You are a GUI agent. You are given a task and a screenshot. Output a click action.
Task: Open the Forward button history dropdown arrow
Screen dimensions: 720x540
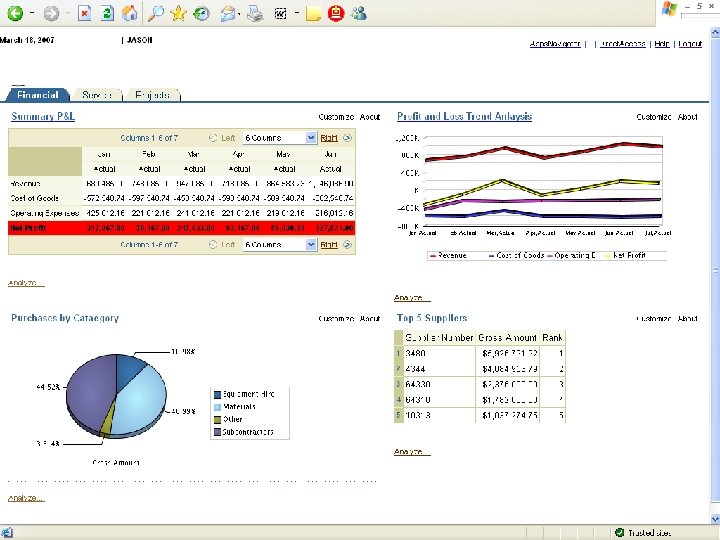68,13
